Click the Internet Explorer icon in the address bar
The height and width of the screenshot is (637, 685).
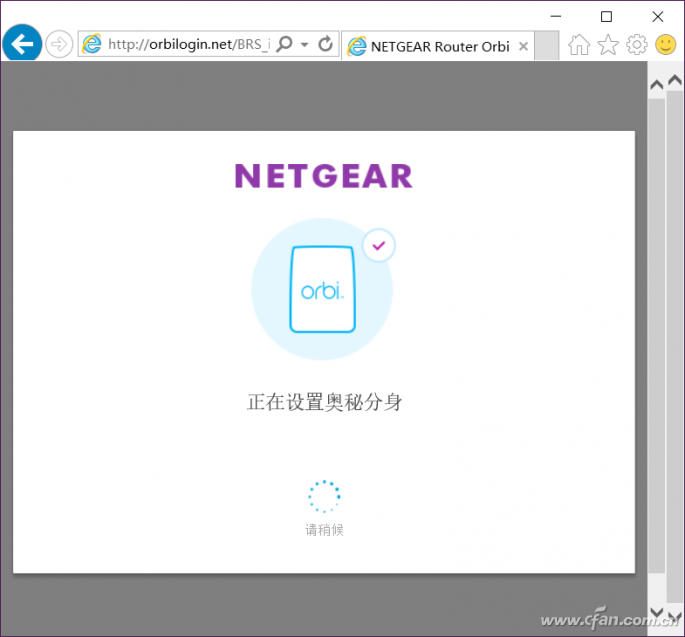click(92, 44)
